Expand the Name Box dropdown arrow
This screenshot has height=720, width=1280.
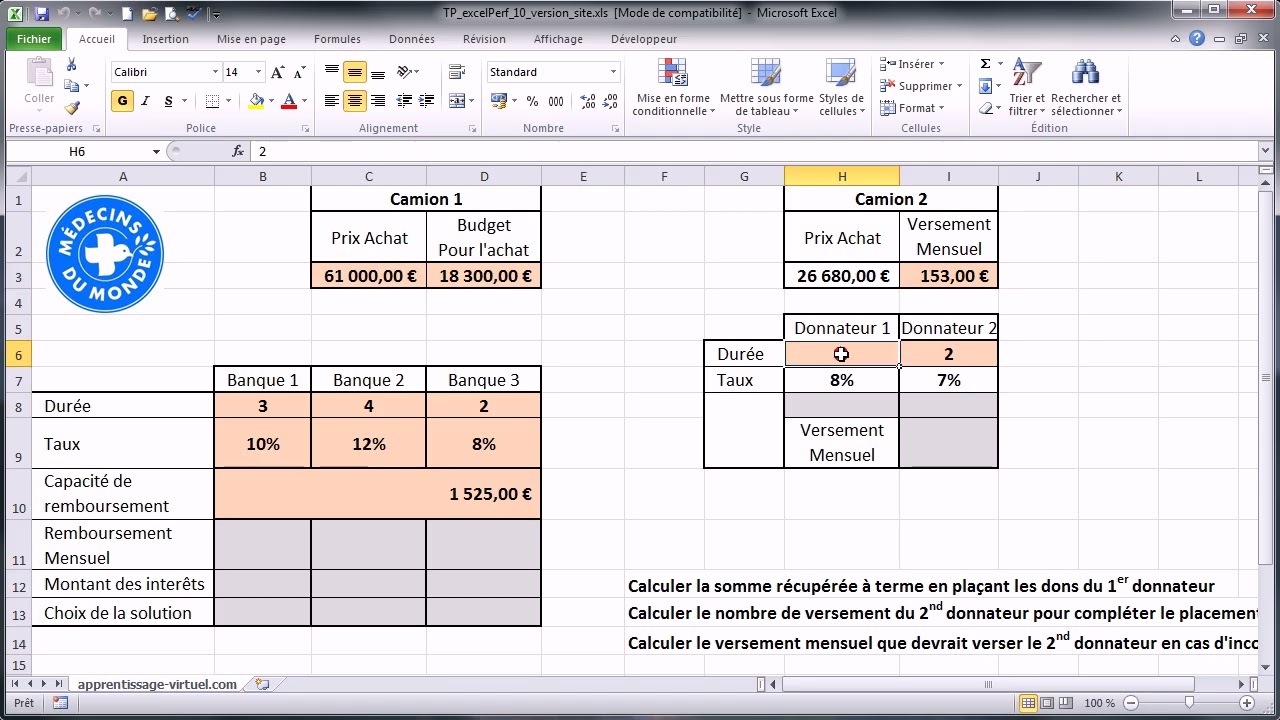point(156,152)
